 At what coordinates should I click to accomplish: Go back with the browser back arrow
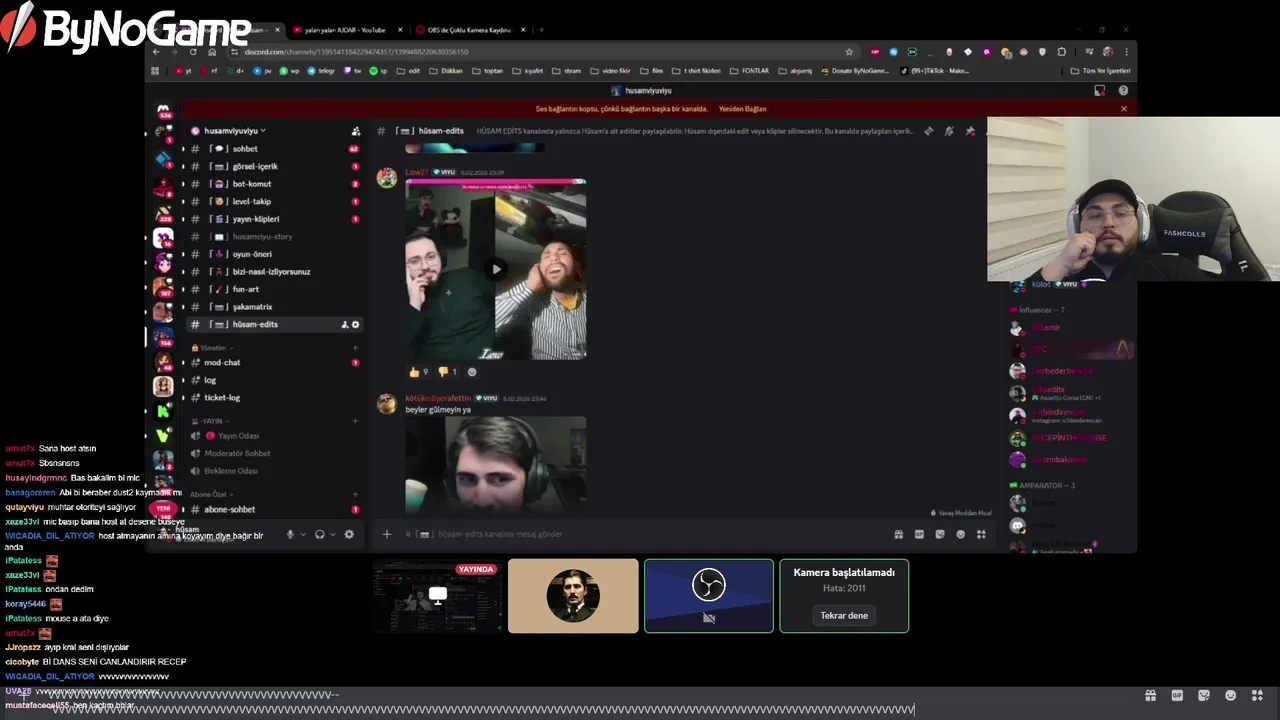coord(156,52)
